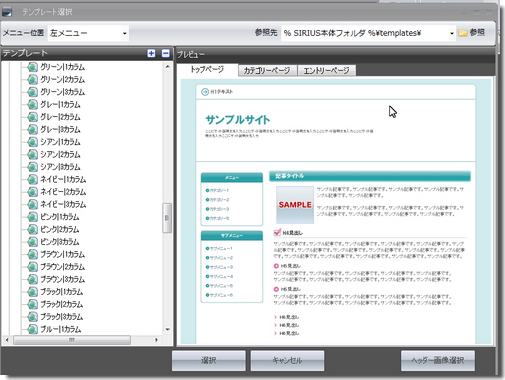Viewport: 505px width, 380px height.
Task: Open the 参照先 templates path dropdown
Action: tap(369, 33)
